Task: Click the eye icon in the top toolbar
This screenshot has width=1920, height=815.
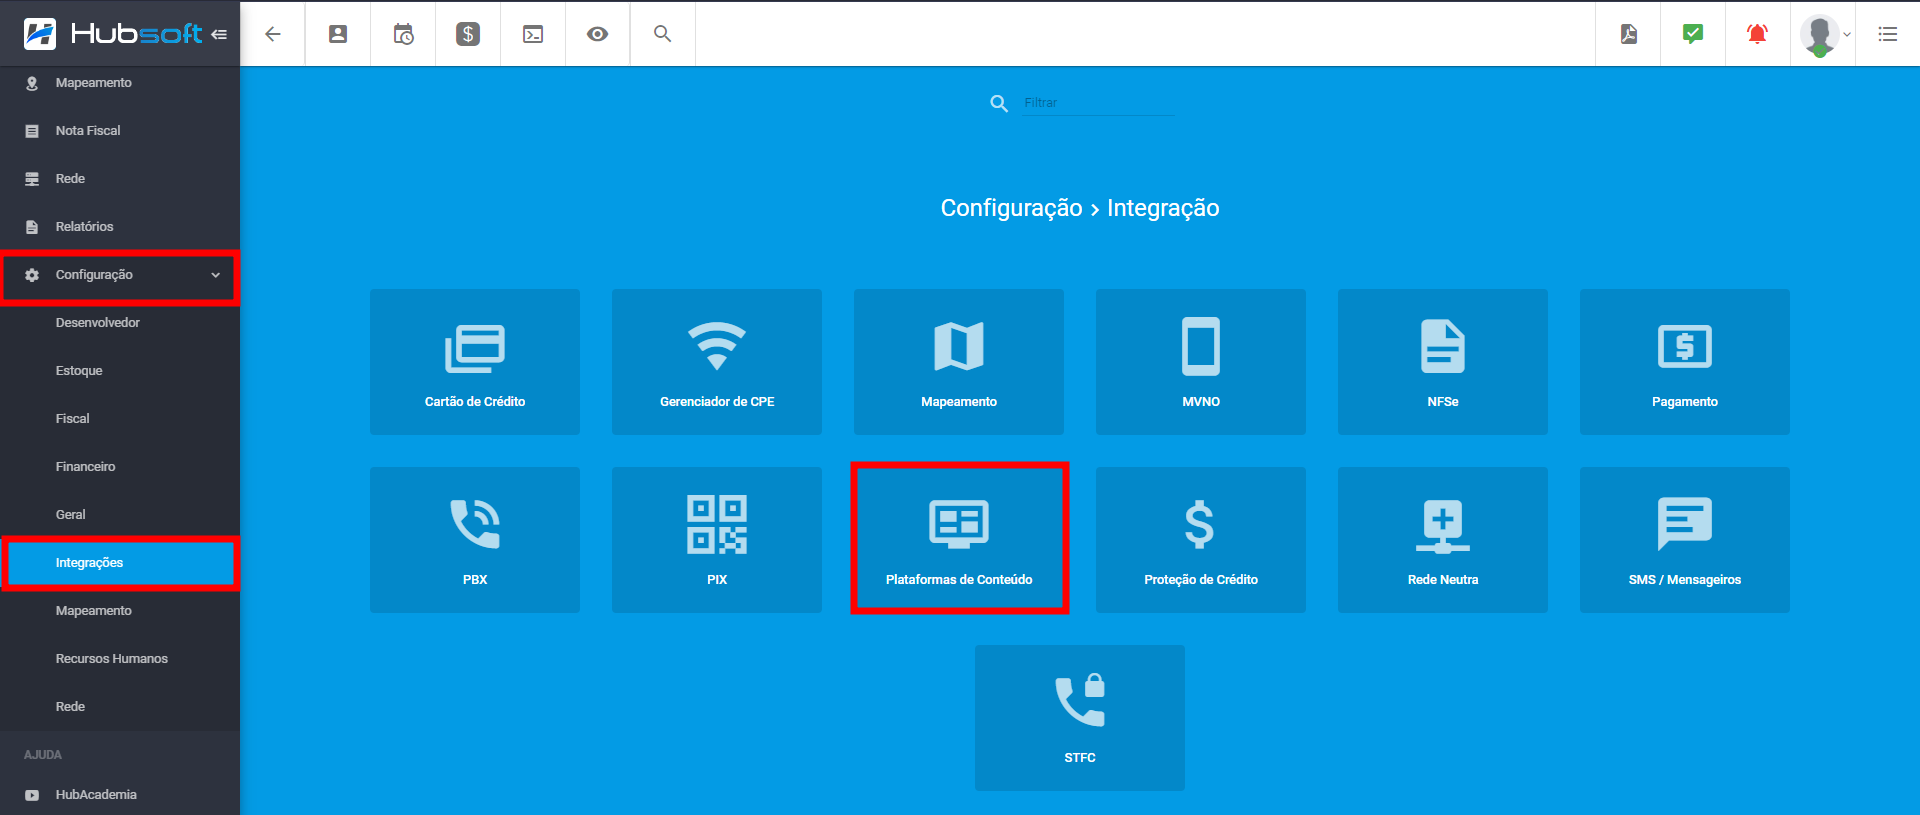Action: coord(598,34)
